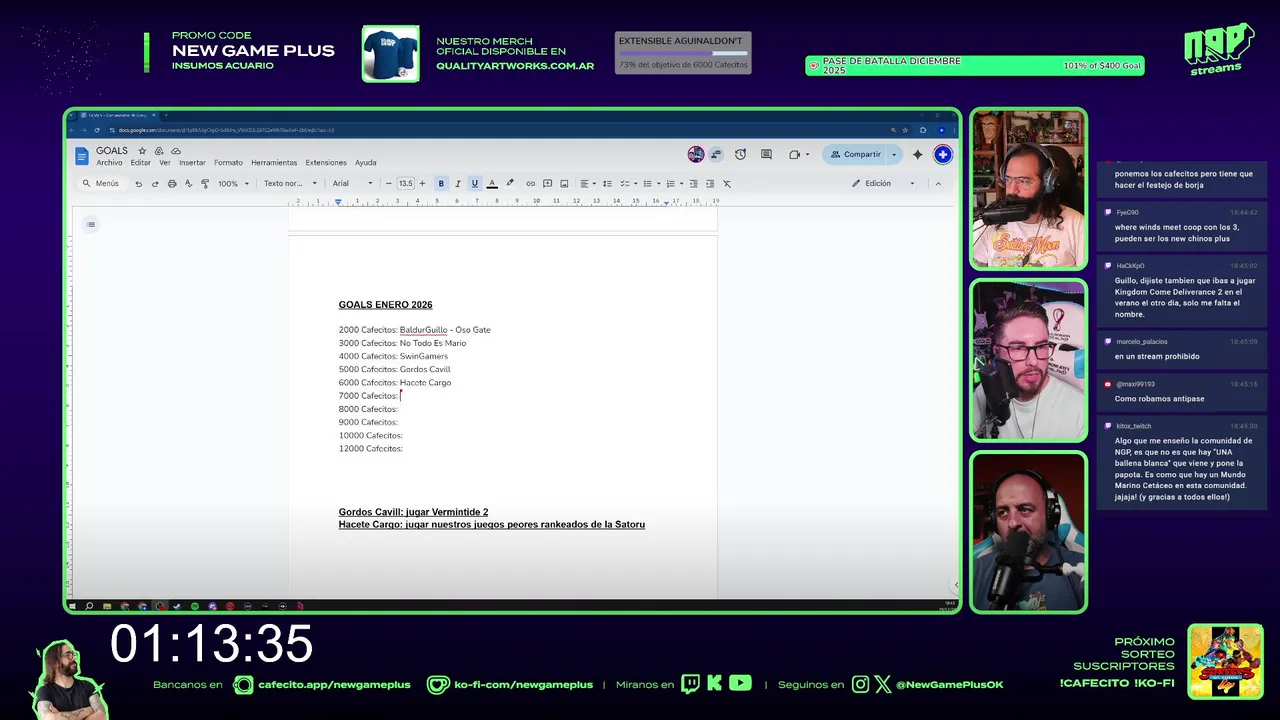
Task: Open the Edición mode dropdown
Action: pyautogui.click(x=883, y=184)
